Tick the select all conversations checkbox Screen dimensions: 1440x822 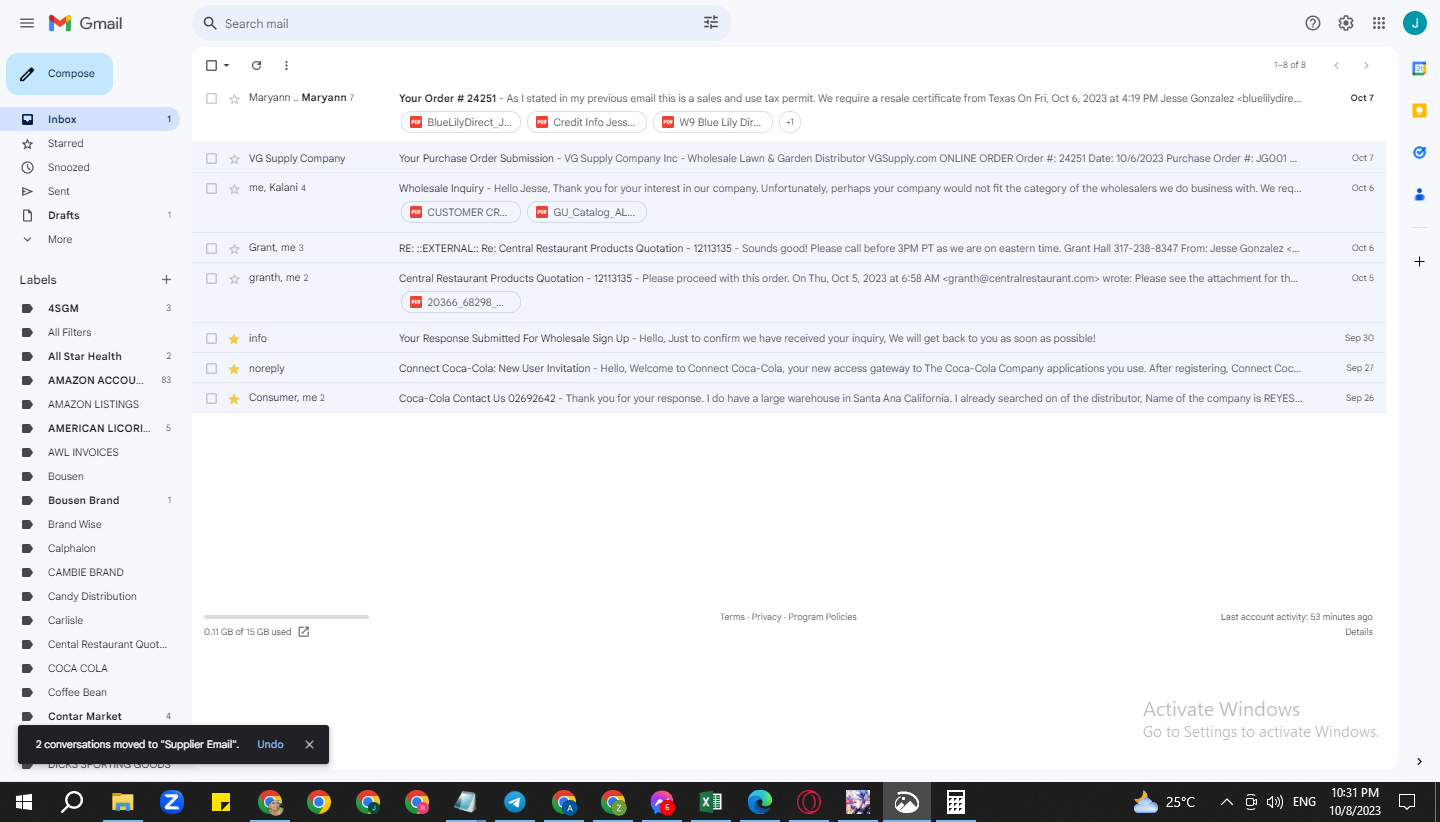(x=211, y=65)
